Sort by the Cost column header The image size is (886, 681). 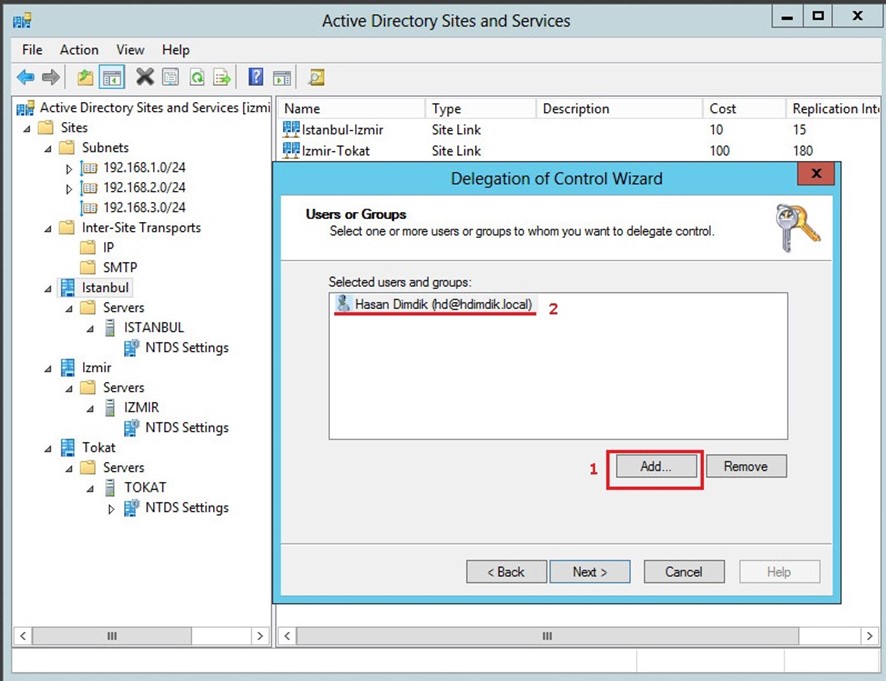click(x=744, y=109)
